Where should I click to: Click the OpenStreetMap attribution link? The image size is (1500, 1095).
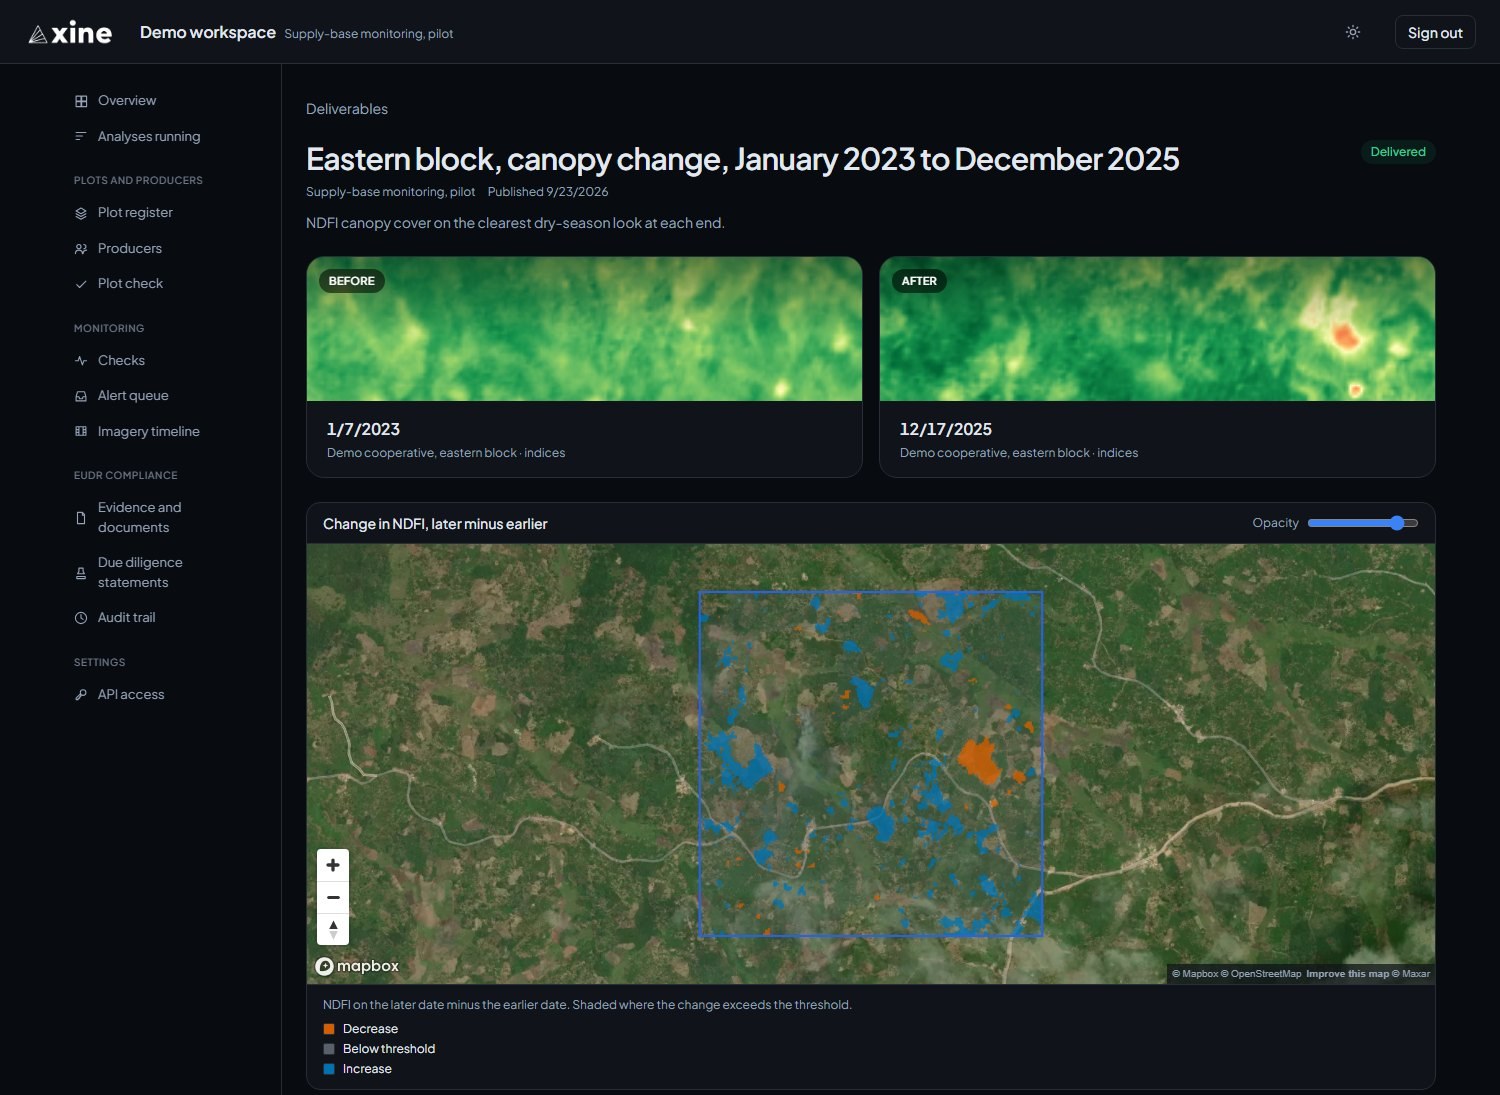click(1261, 974)
